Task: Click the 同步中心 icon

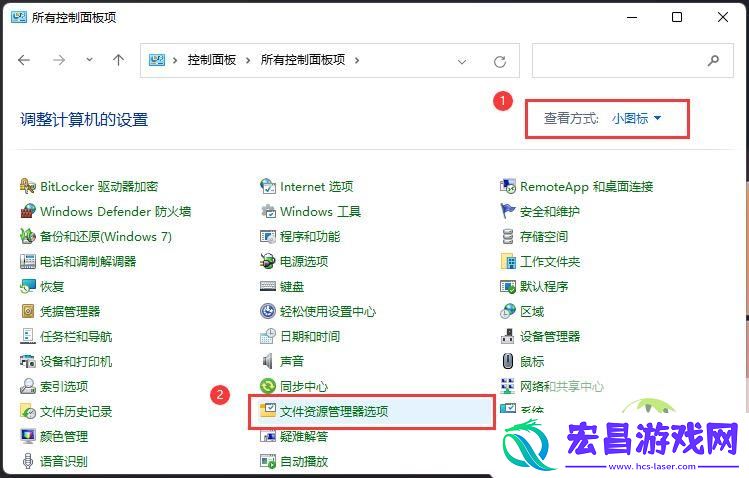Action: pyautogui.click(x=268, y=386)
